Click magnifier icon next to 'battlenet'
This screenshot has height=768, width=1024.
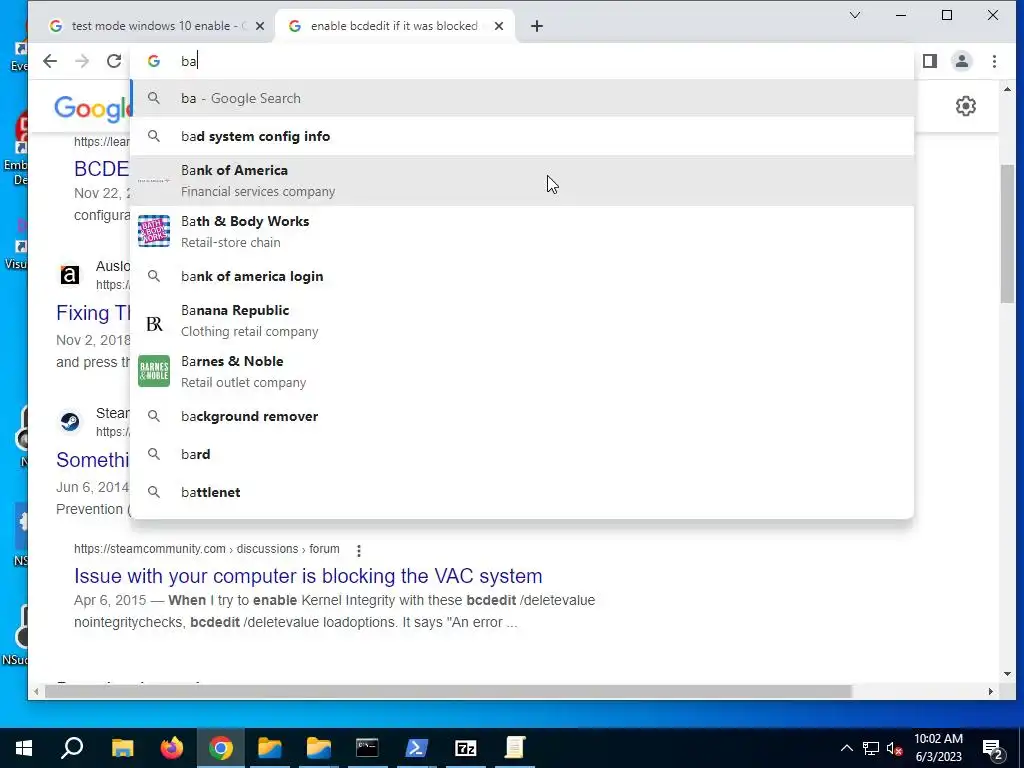(x=153, y=492)
